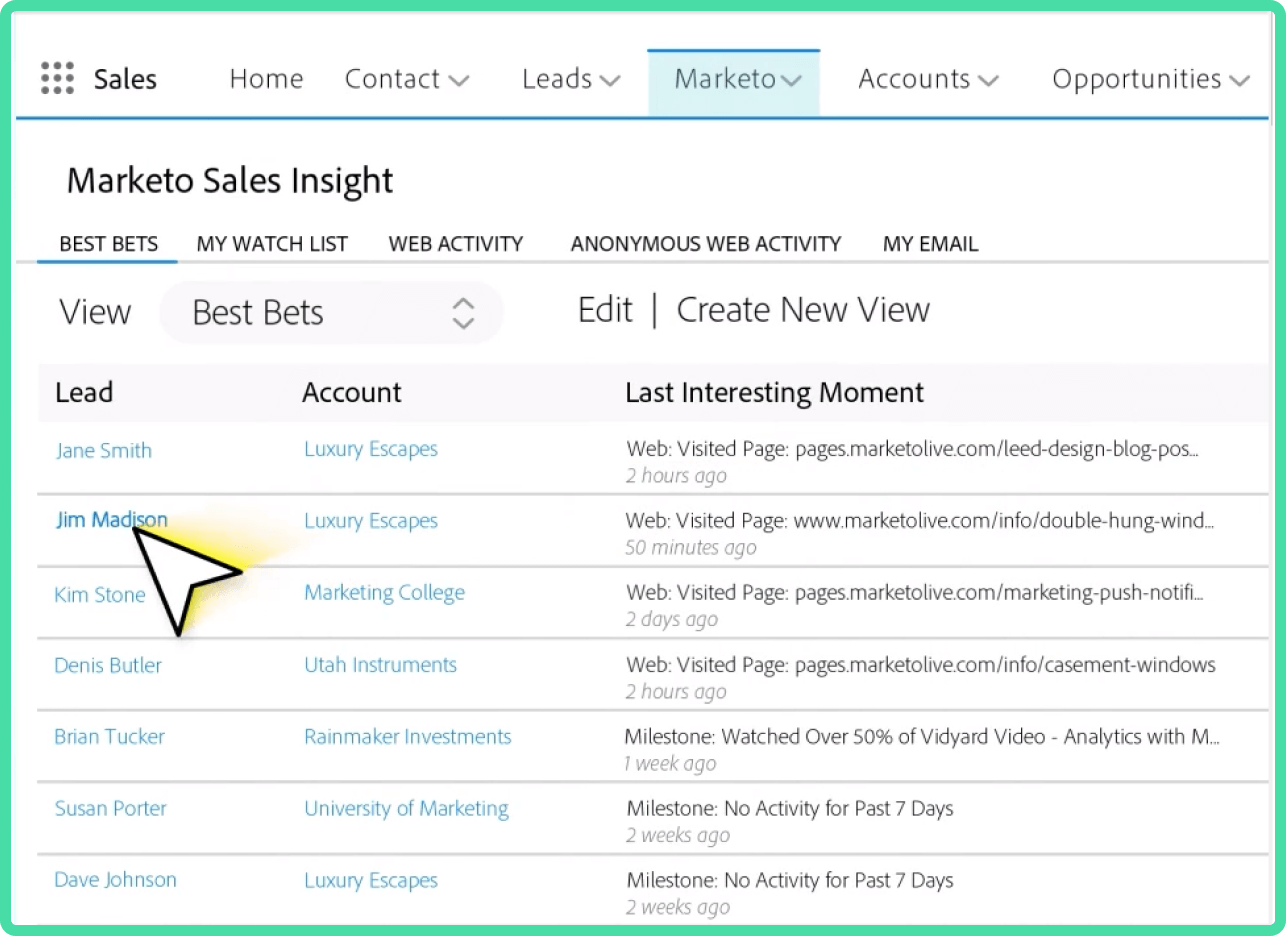Select the Vidyard Video milestone entry
This screenshot has width=1286, height=936.
922,737
